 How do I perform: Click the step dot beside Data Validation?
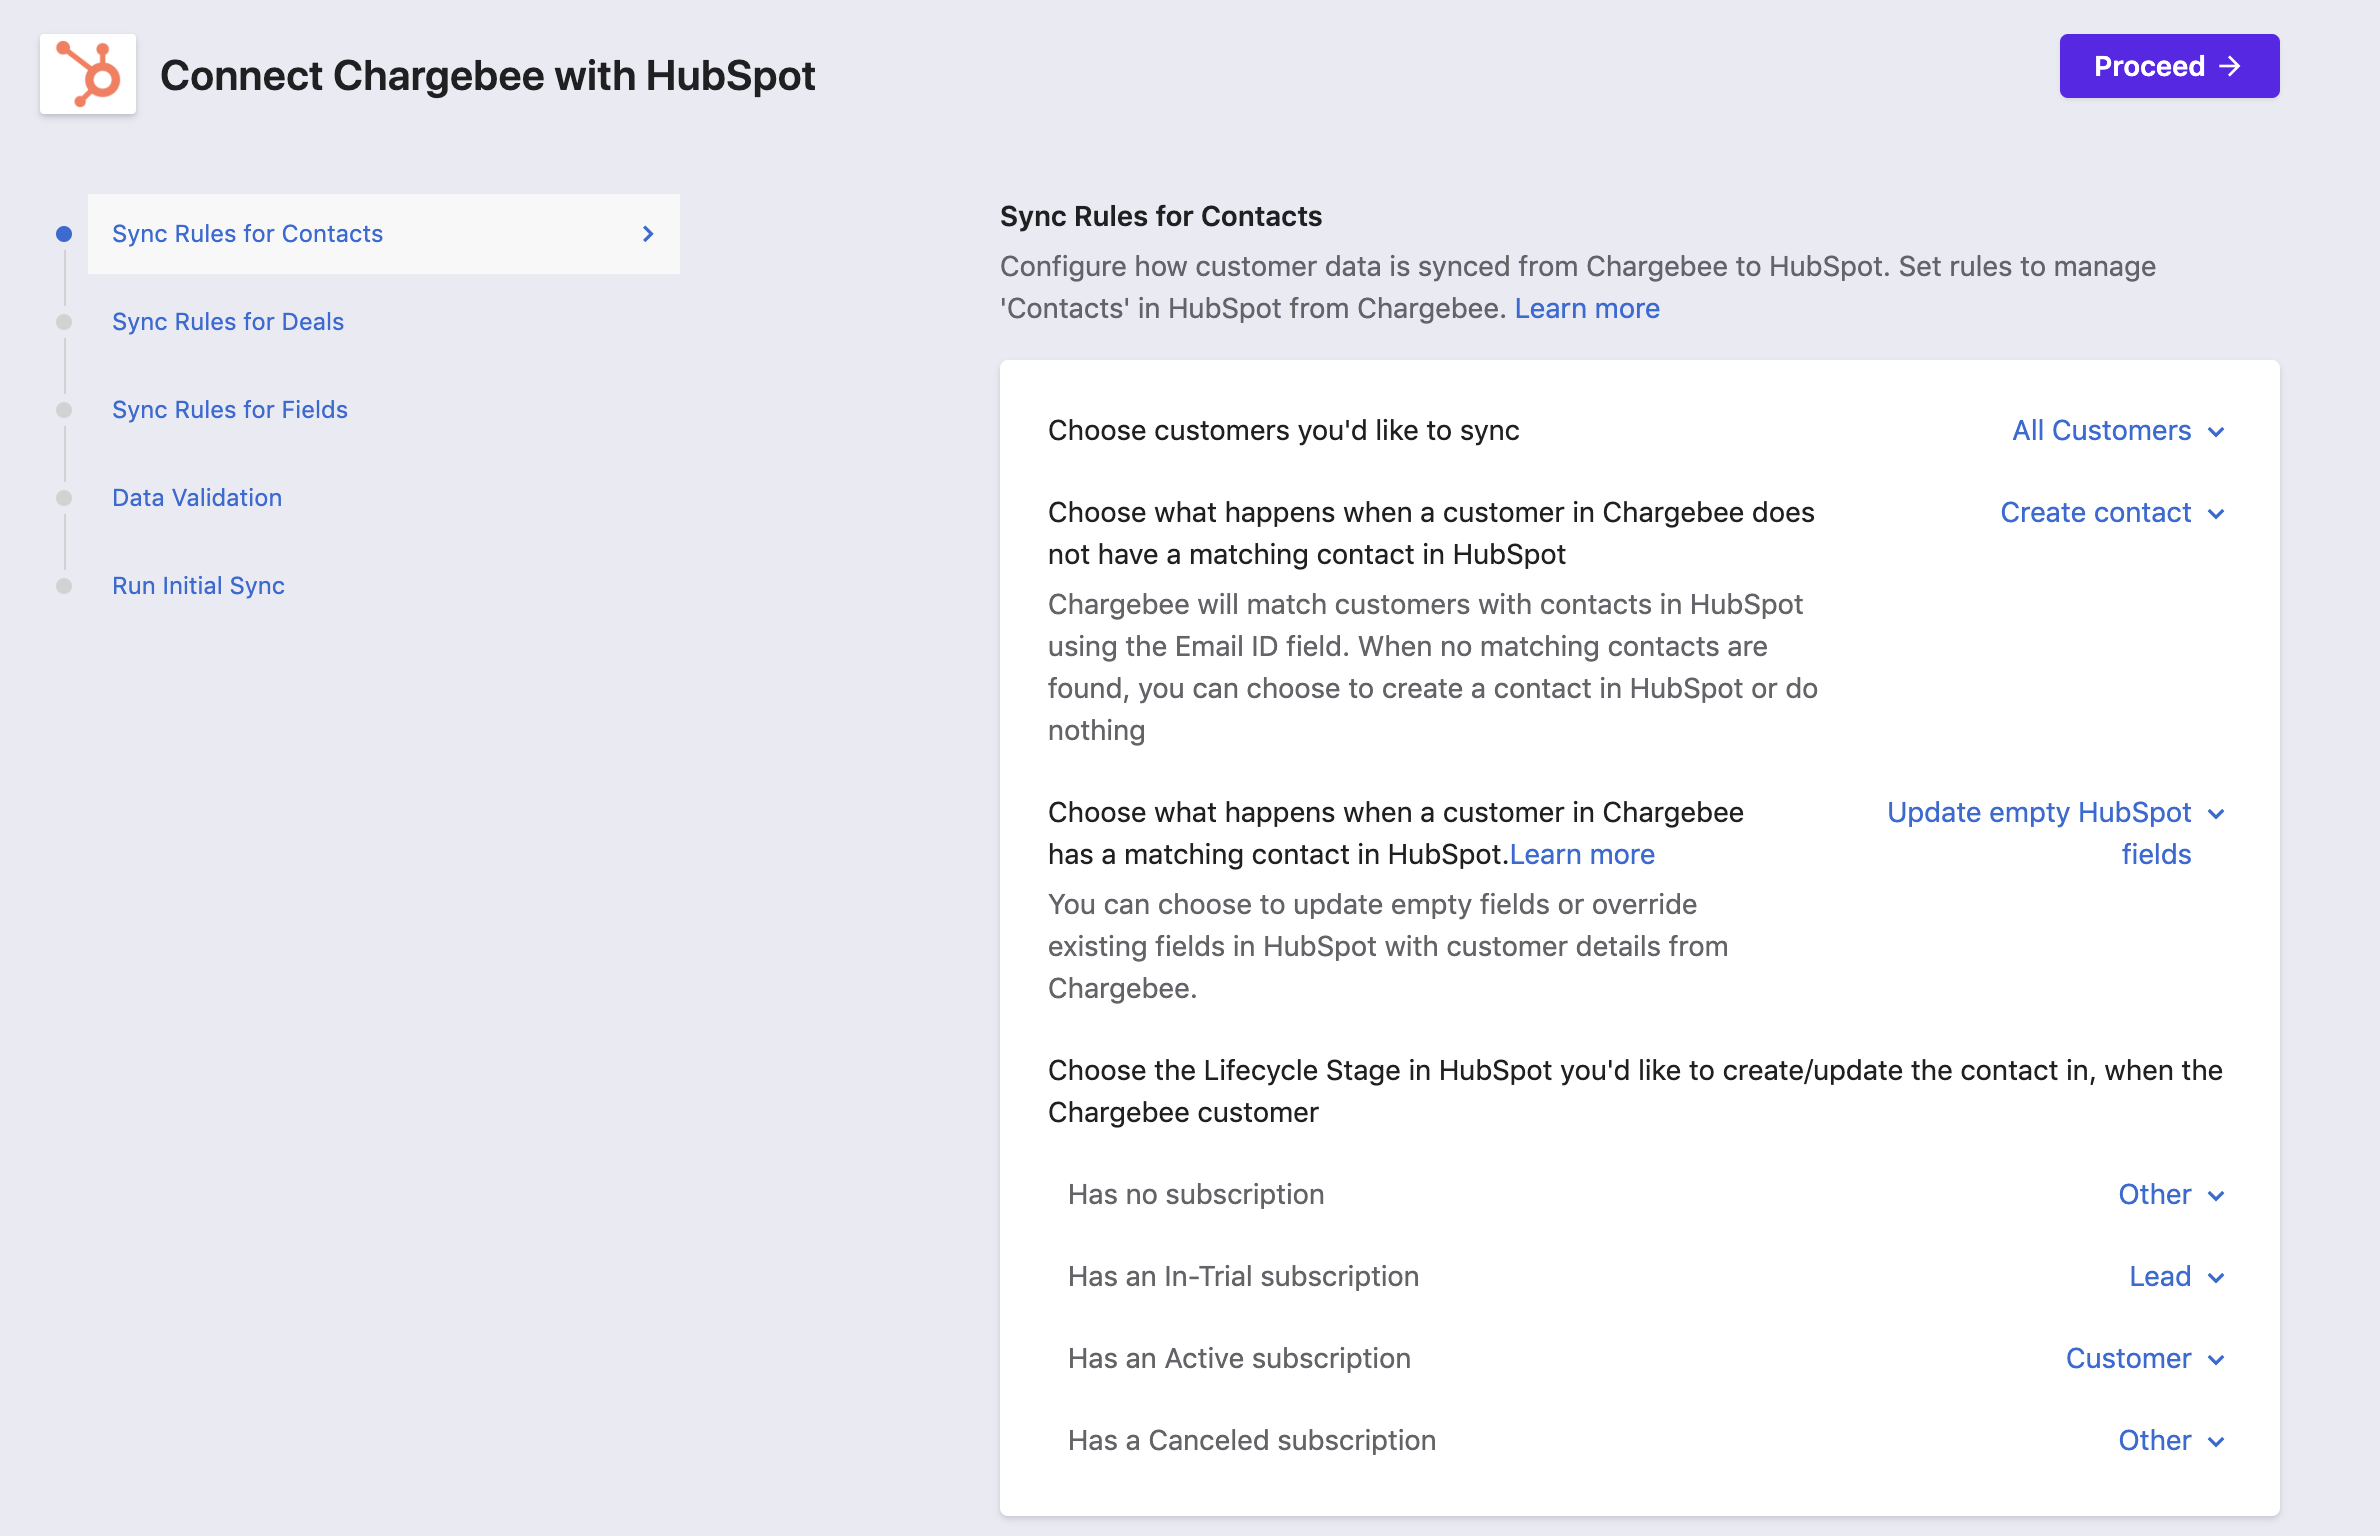coord(64,498)
